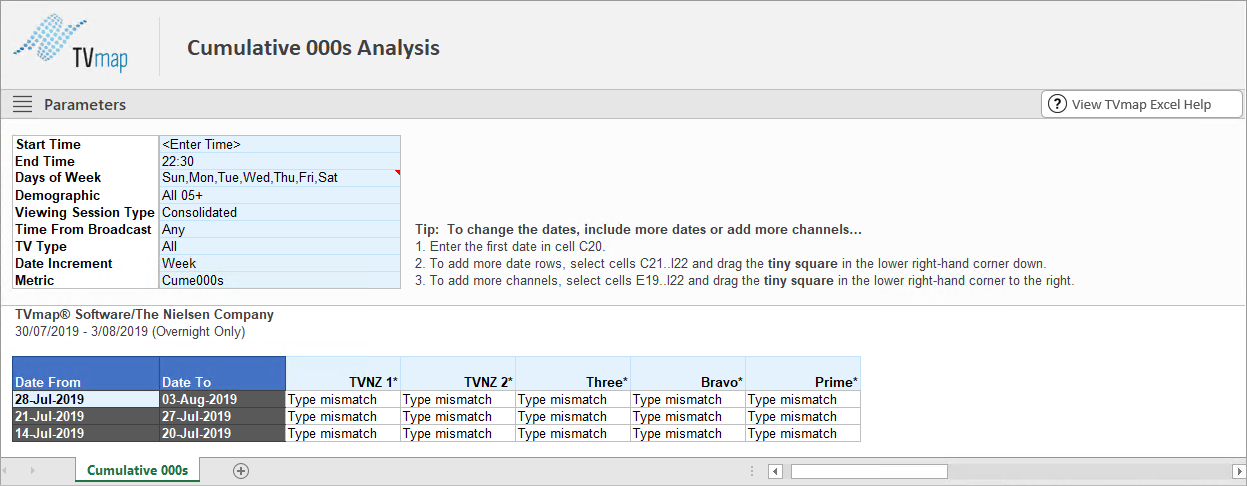Viewport: 1247px width, 486px height.
Task: Select the Three* column header
Action: coord(573,373)
